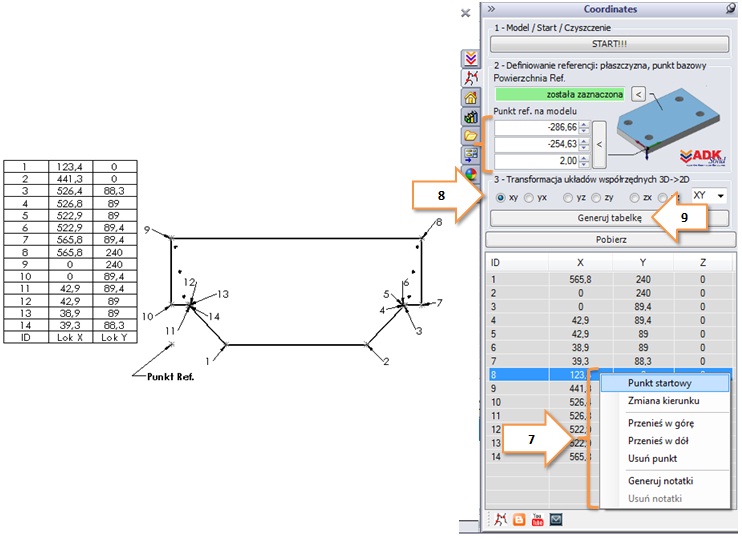Click the 'Punkt Ref.' label on drawing
742x540 pixels.
[170, 377]
